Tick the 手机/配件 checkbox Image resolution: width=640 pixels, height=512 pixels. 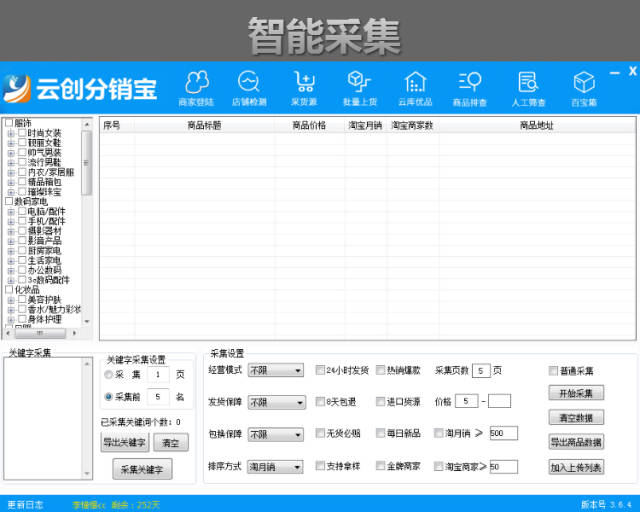coord(22,220)
